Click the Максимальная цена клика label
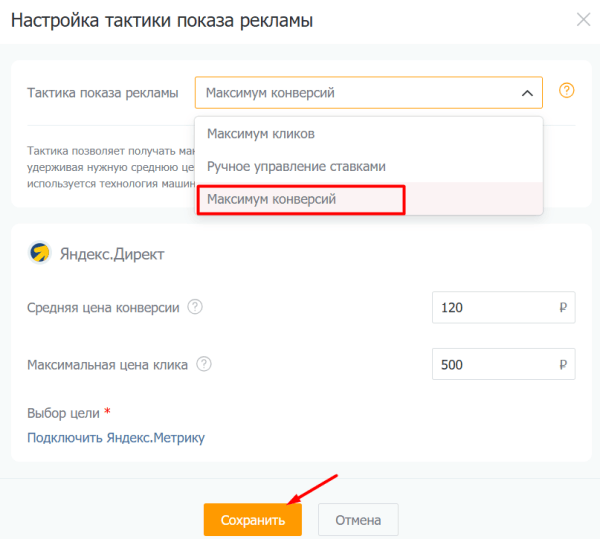This screenshot has height=539, width=600. 107,365
